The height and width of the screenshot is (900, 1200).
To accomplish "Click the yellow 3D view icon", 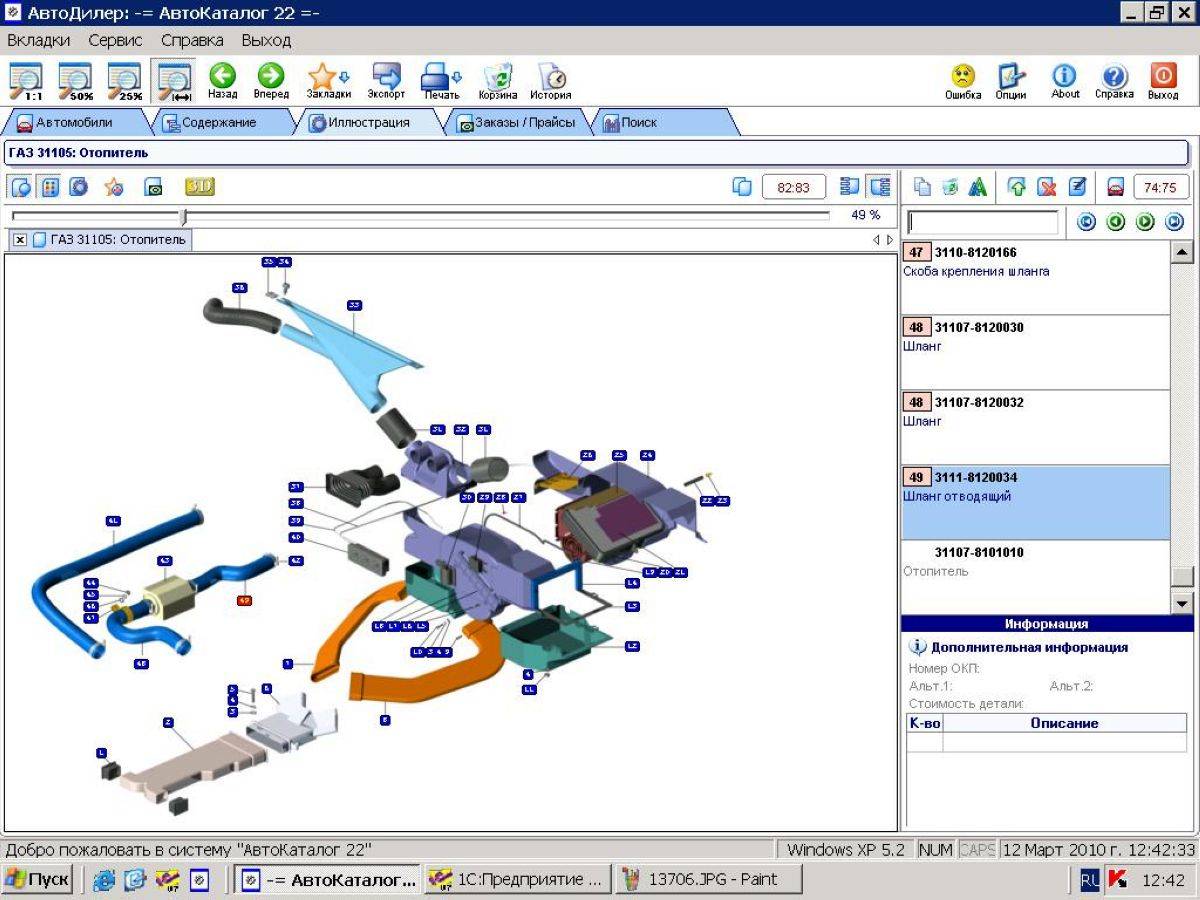I will 199,187.
